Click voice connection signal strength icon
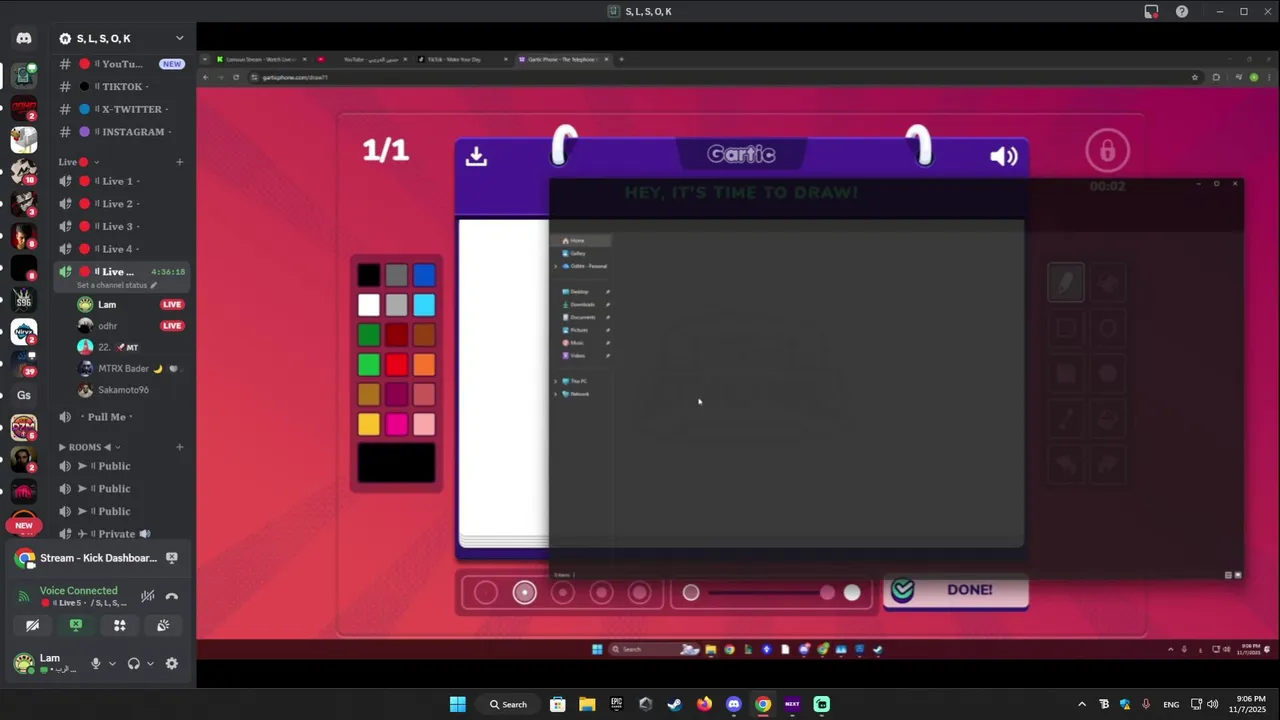This screenshot has height=720, width=1280. pos(24,596)
